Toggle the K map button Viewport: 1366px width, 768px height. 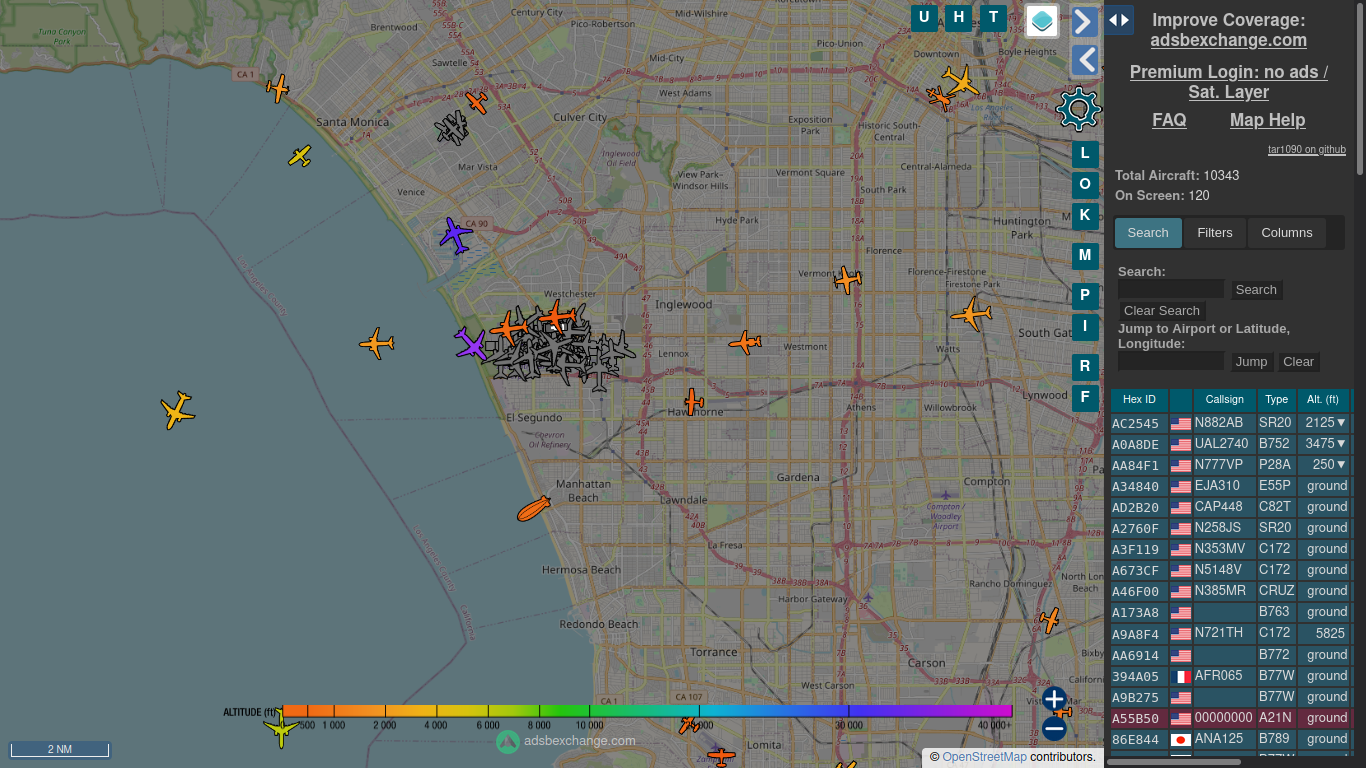coord(1085,214)
